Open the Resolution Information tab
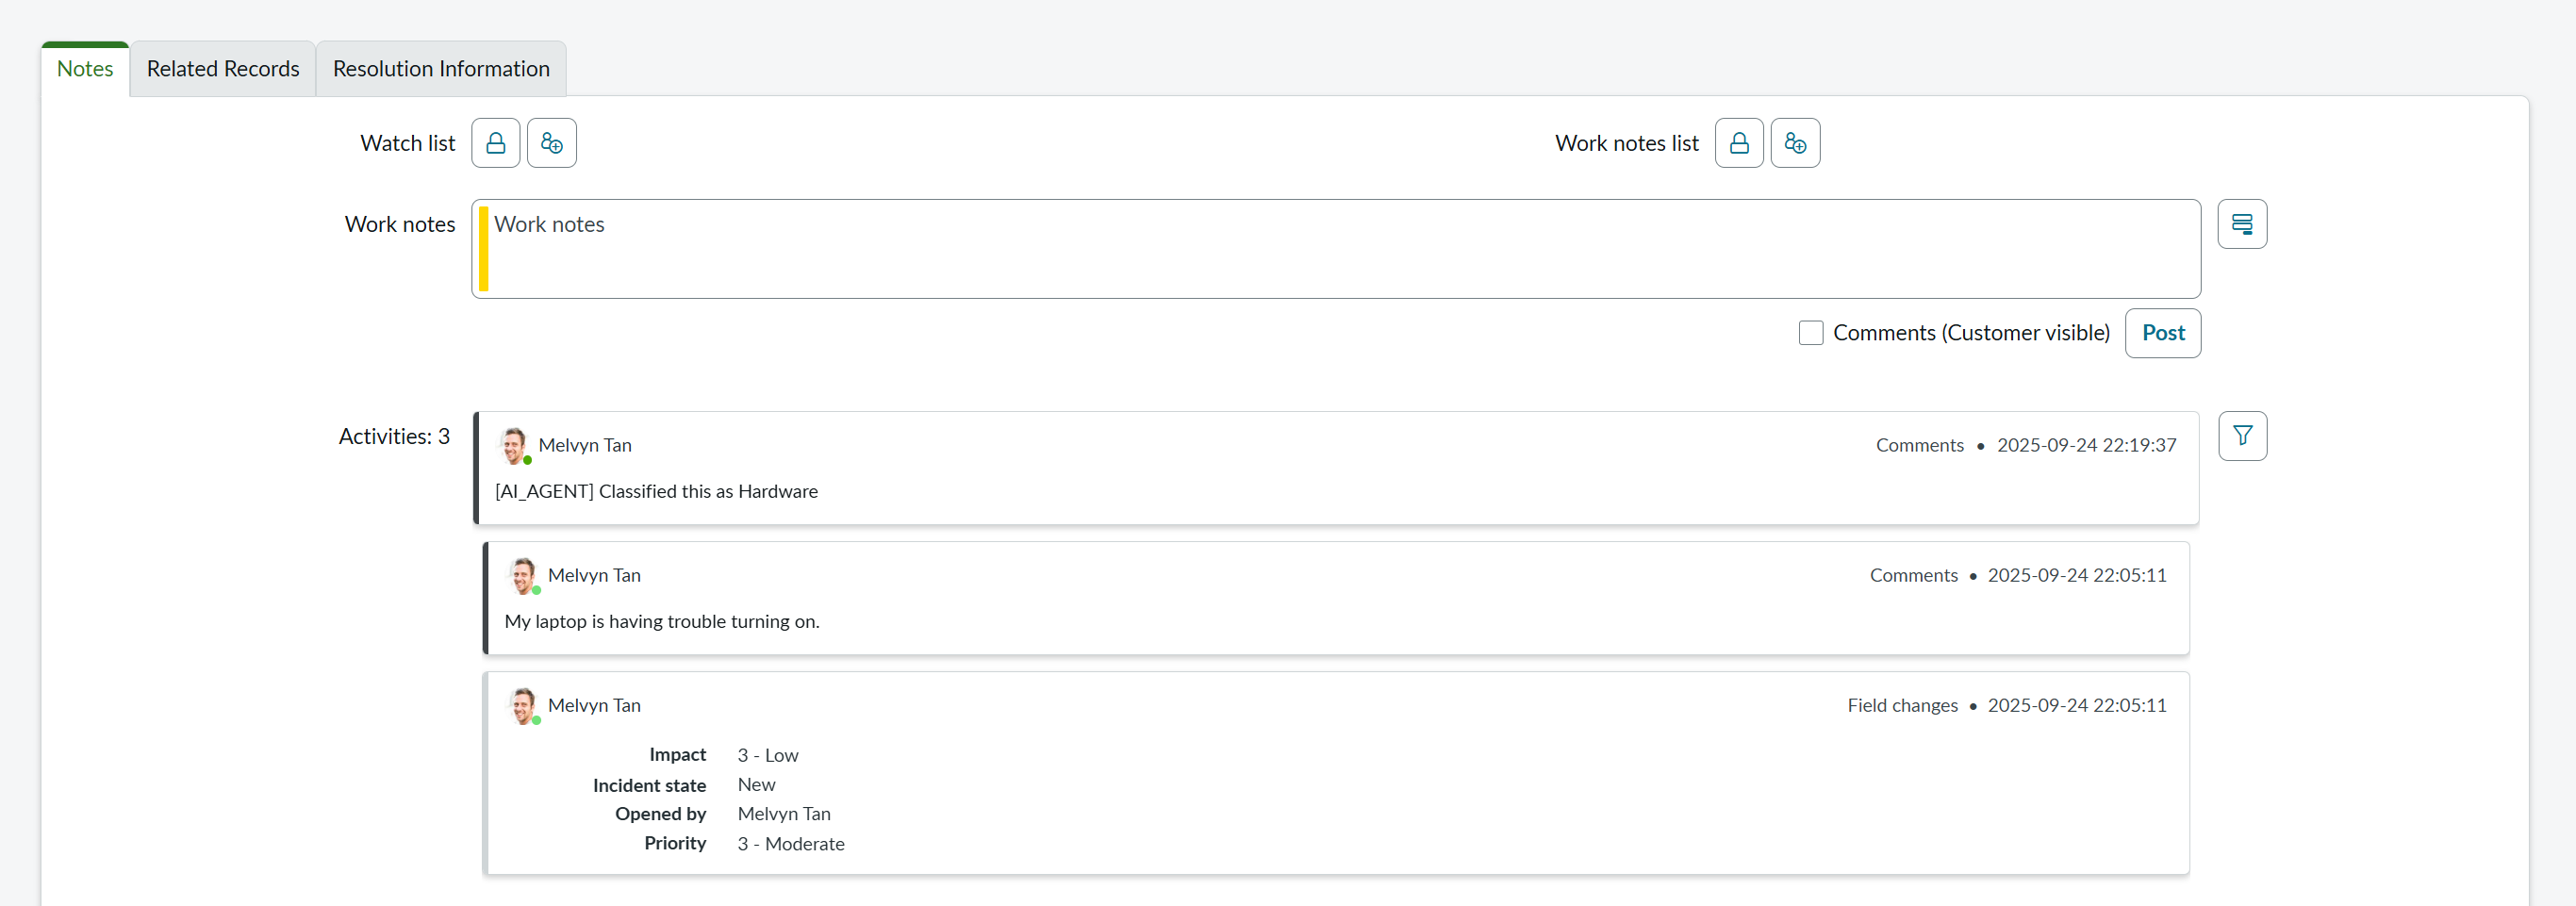 point(441,69)
